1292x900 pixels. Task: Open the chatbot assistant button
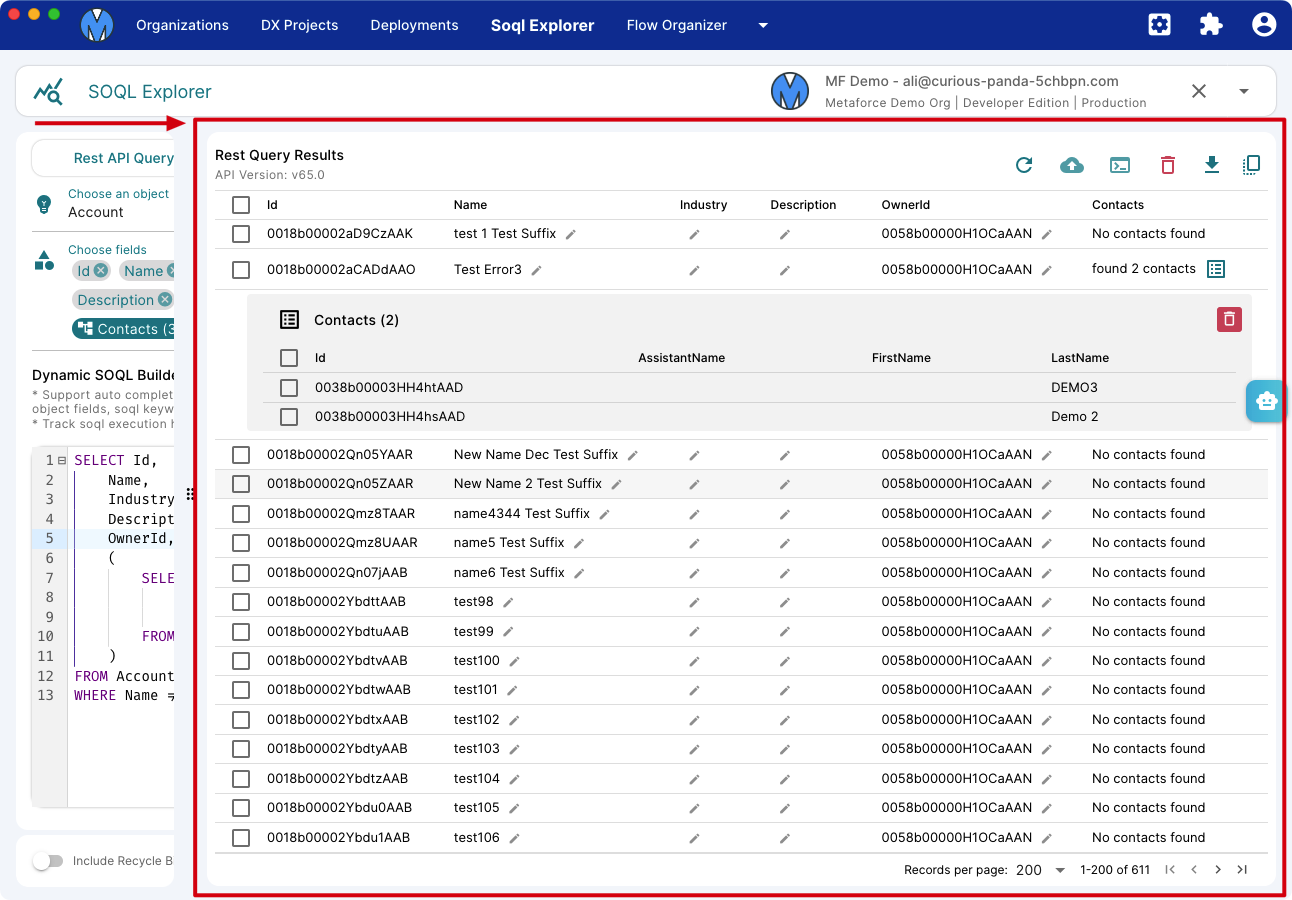click(x=1267, y=401)
